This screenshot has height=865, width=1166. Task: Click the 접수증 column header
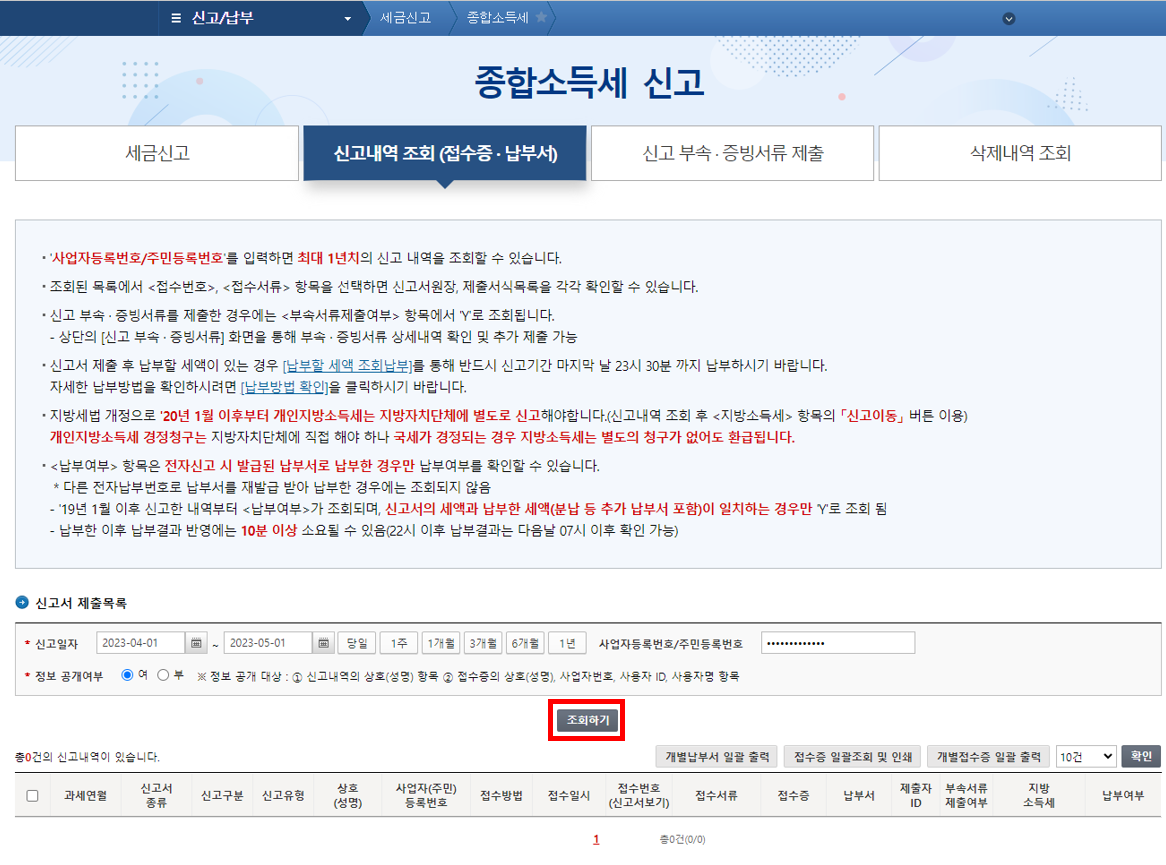pyautogui.click(x=793, y=796)
